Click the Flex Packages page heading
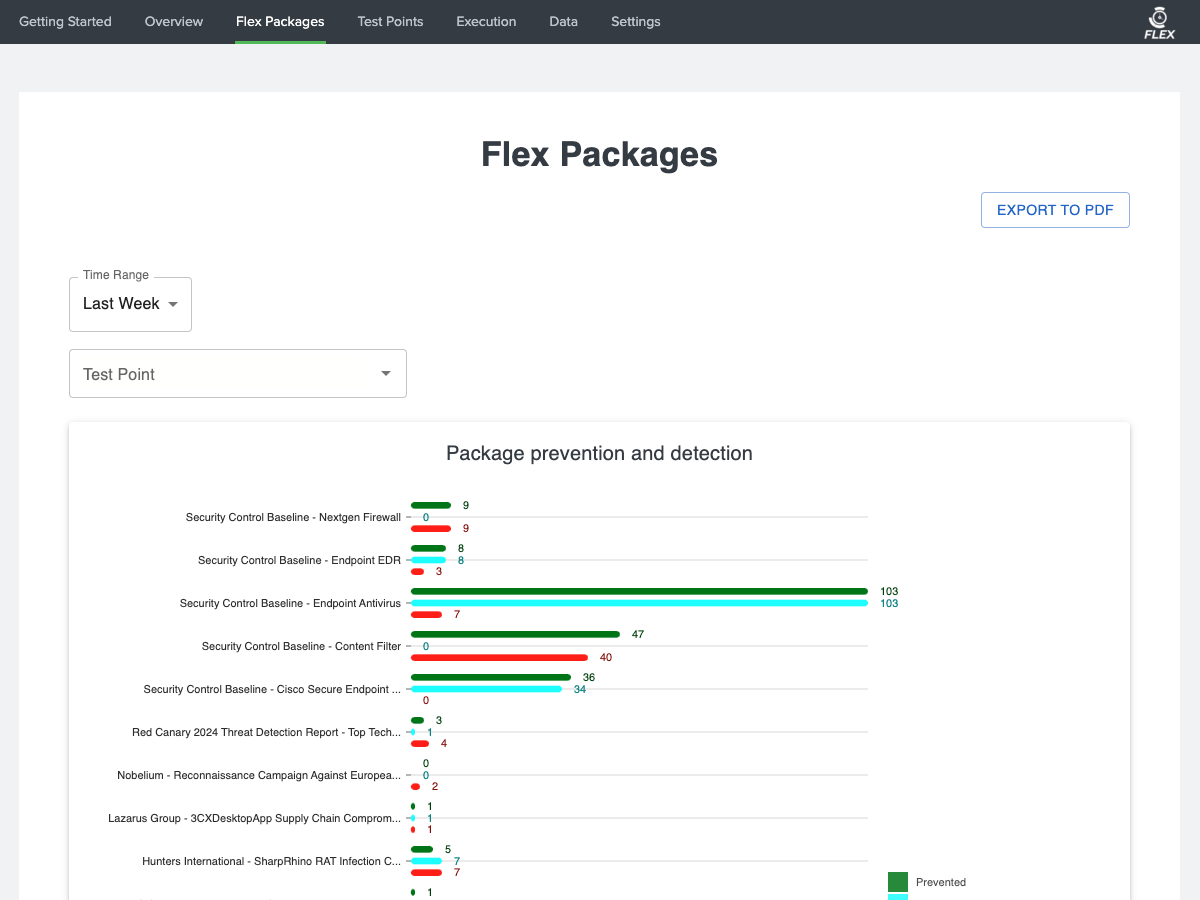This screenshot has height=900, width=1200. 599,154
